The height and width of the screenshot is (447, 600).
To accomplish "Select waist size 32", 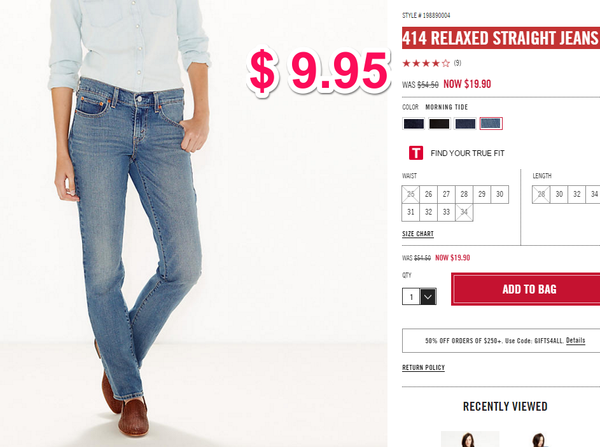I will pos(429,212).
